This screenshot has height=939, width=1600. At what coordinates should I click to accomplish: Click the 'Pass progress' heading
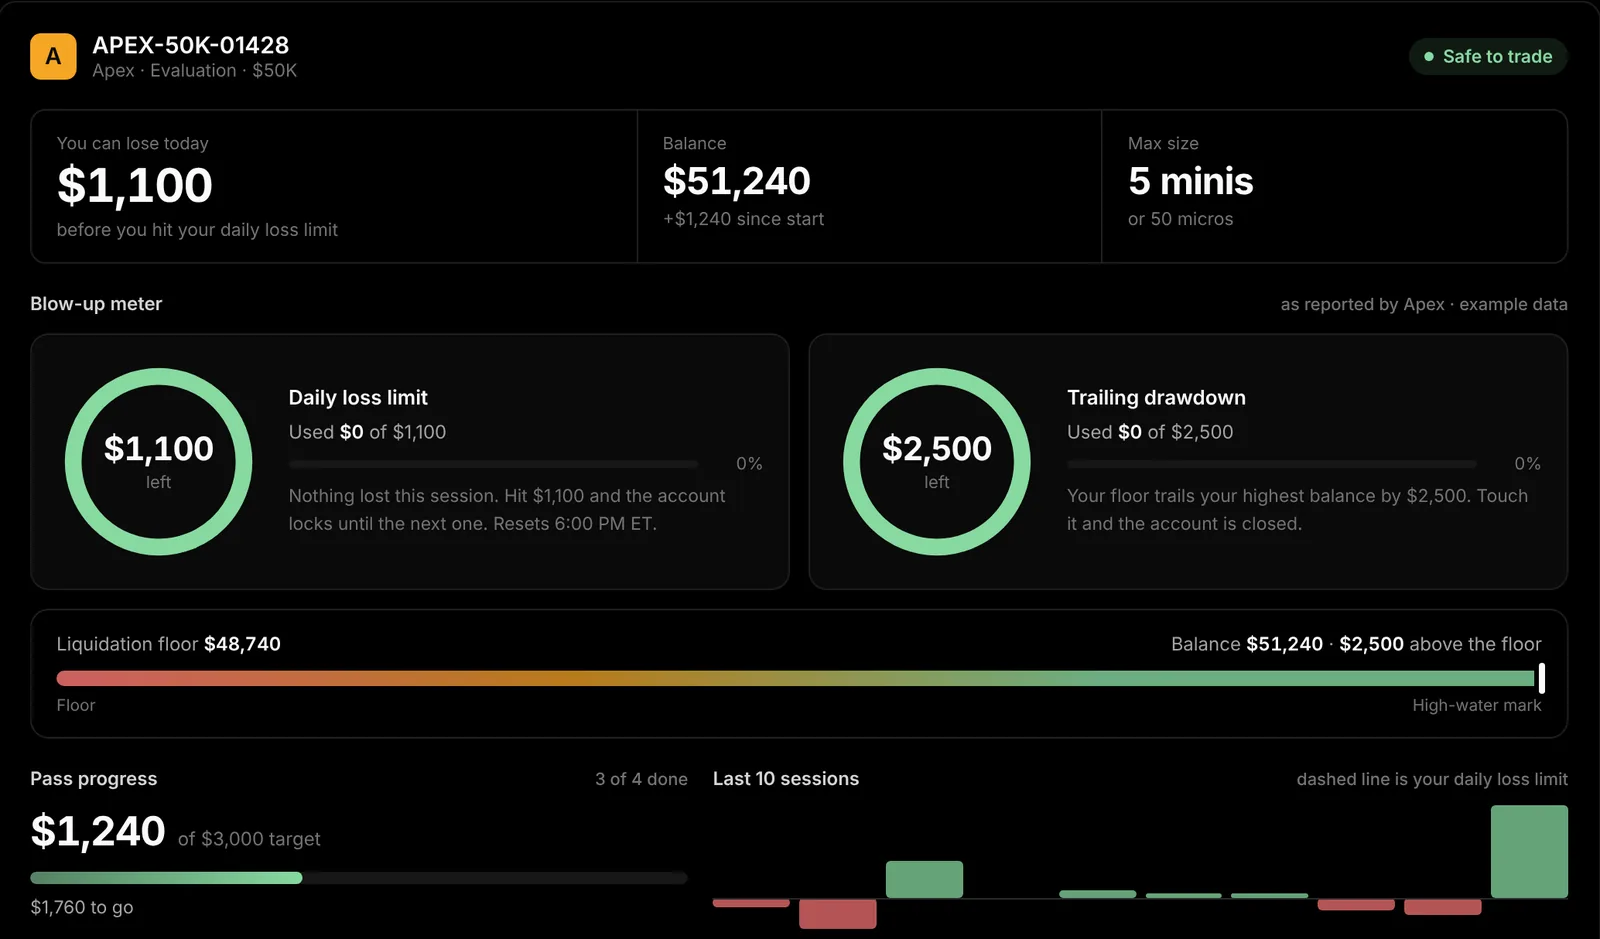94,779
